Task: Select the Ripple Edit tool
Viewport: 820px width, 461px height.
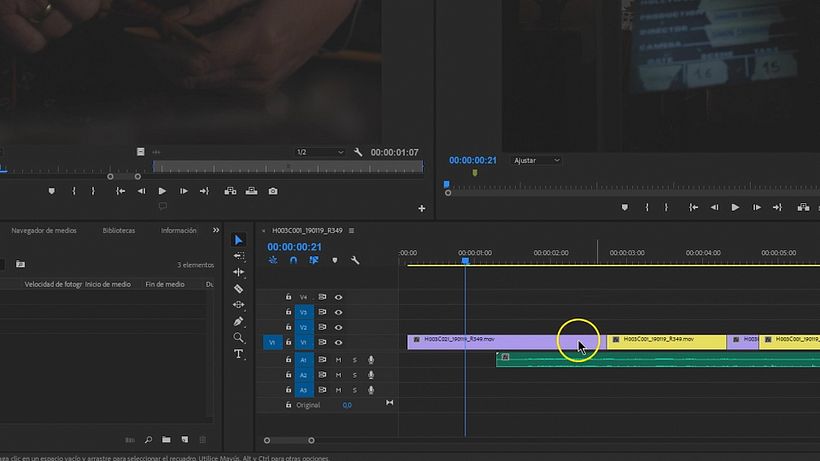Action: pos(238,272)
